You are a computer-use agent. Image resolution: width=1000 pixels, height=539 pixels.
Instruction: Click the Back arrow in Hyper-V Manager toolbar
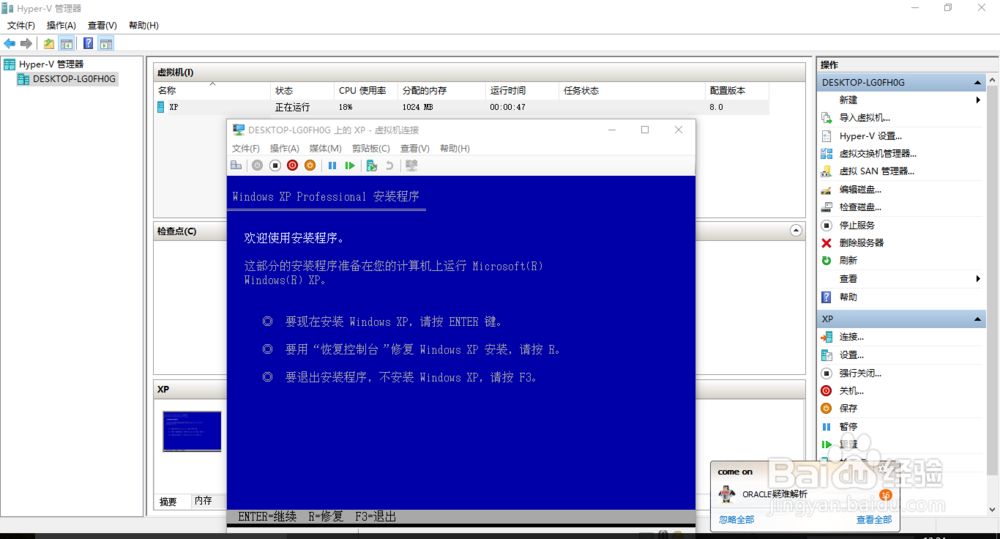(10, 43)
